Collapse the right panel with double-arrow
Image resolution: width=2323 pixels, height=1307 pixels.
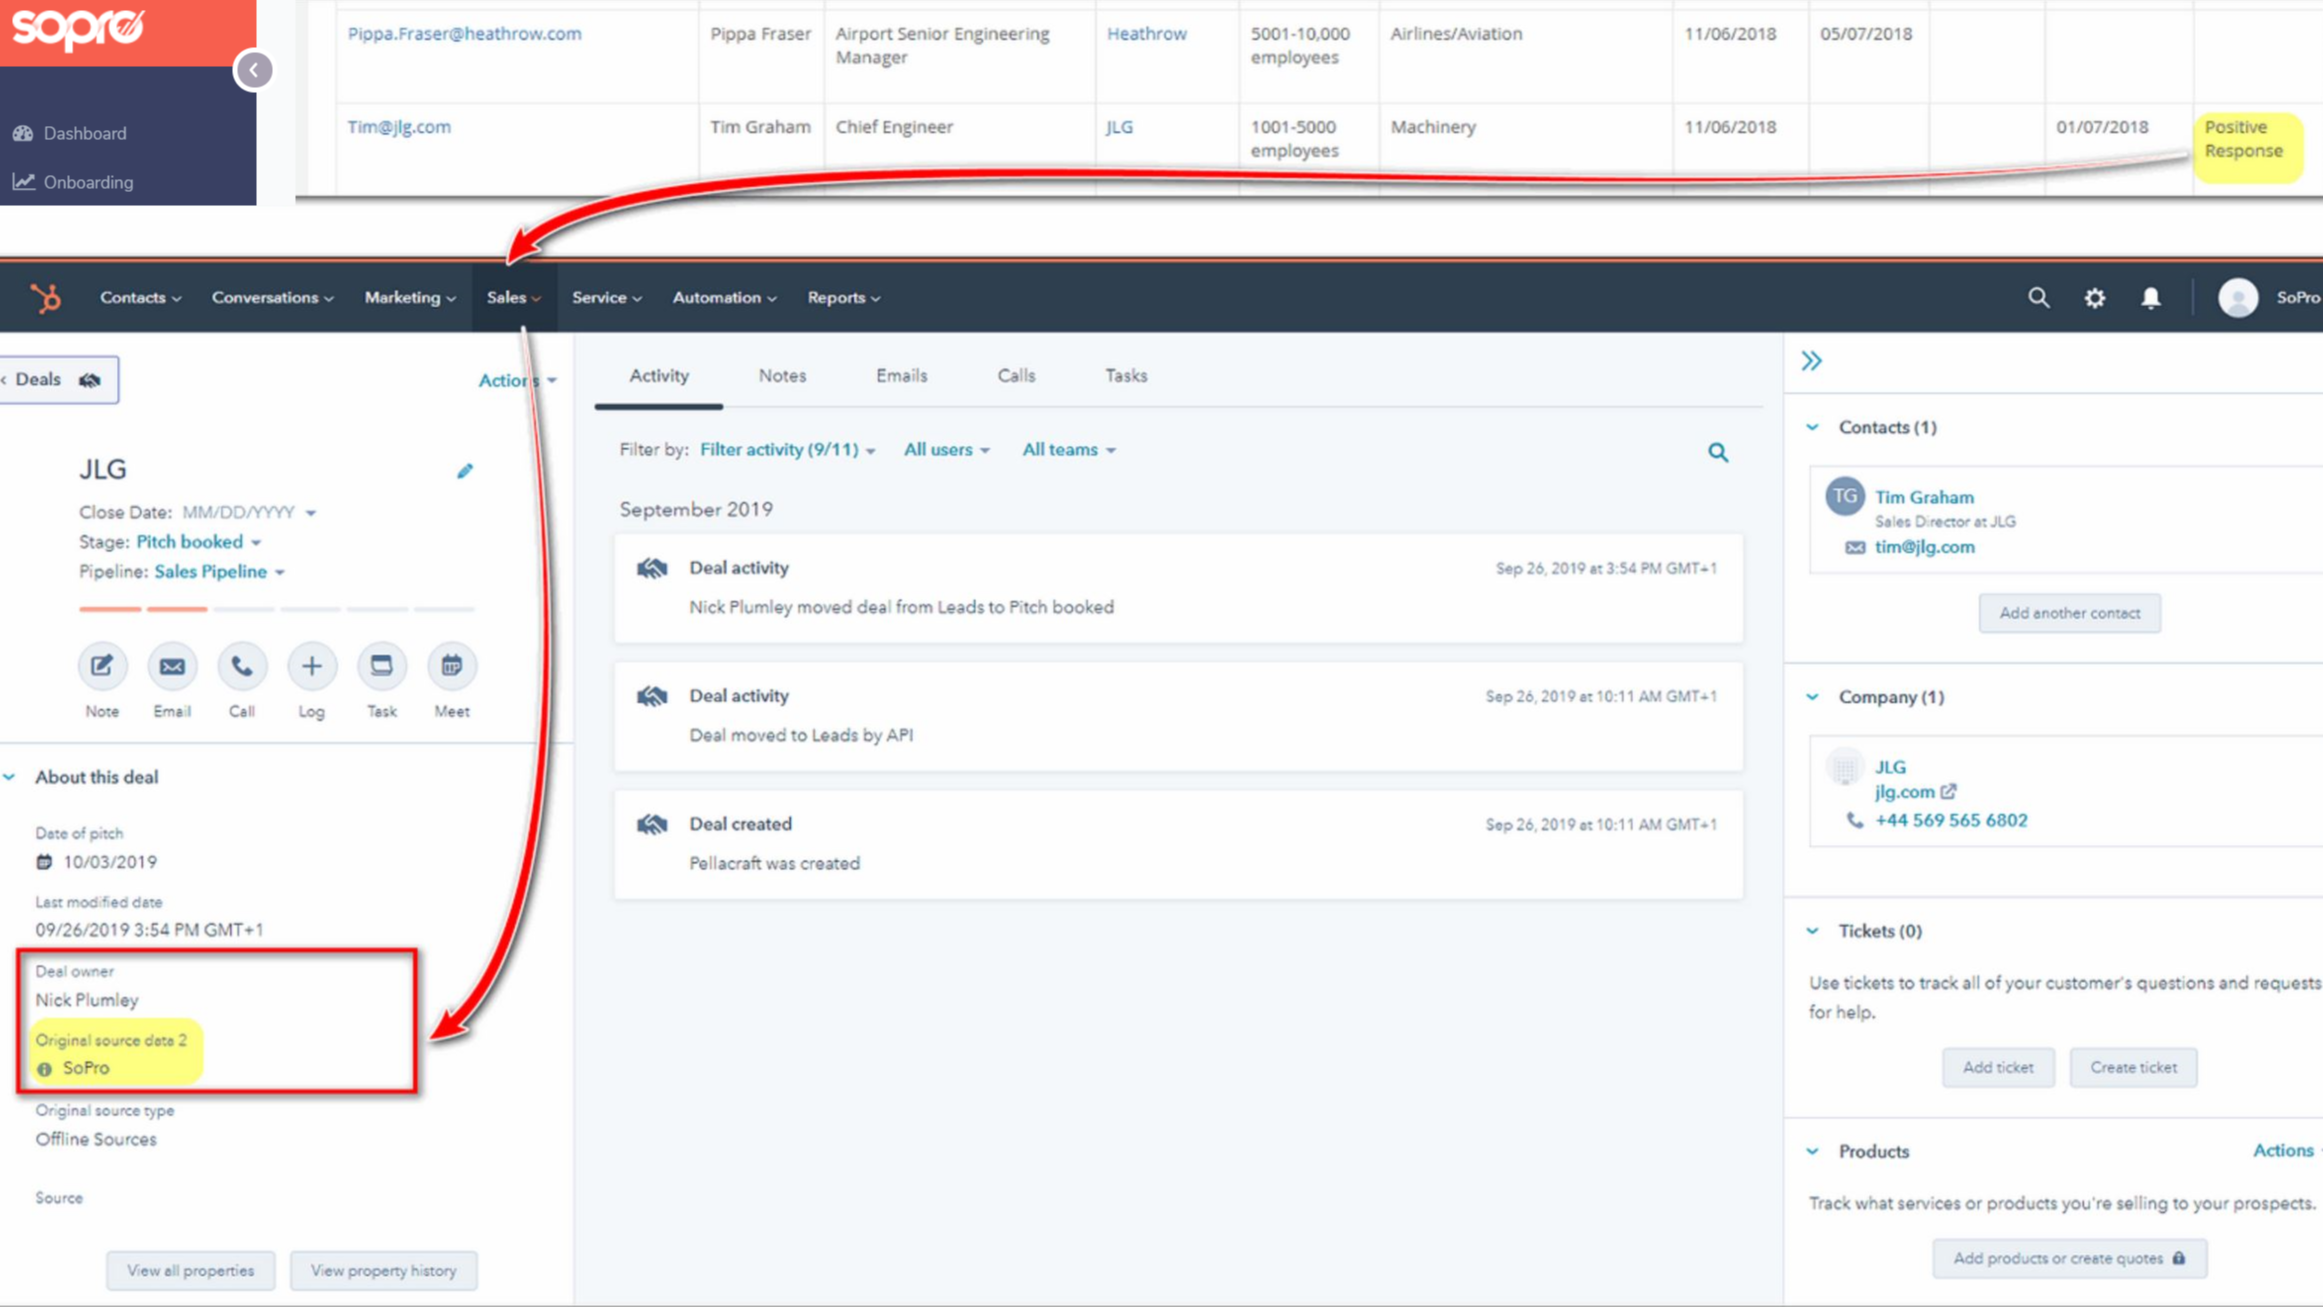click(1810, 361)
